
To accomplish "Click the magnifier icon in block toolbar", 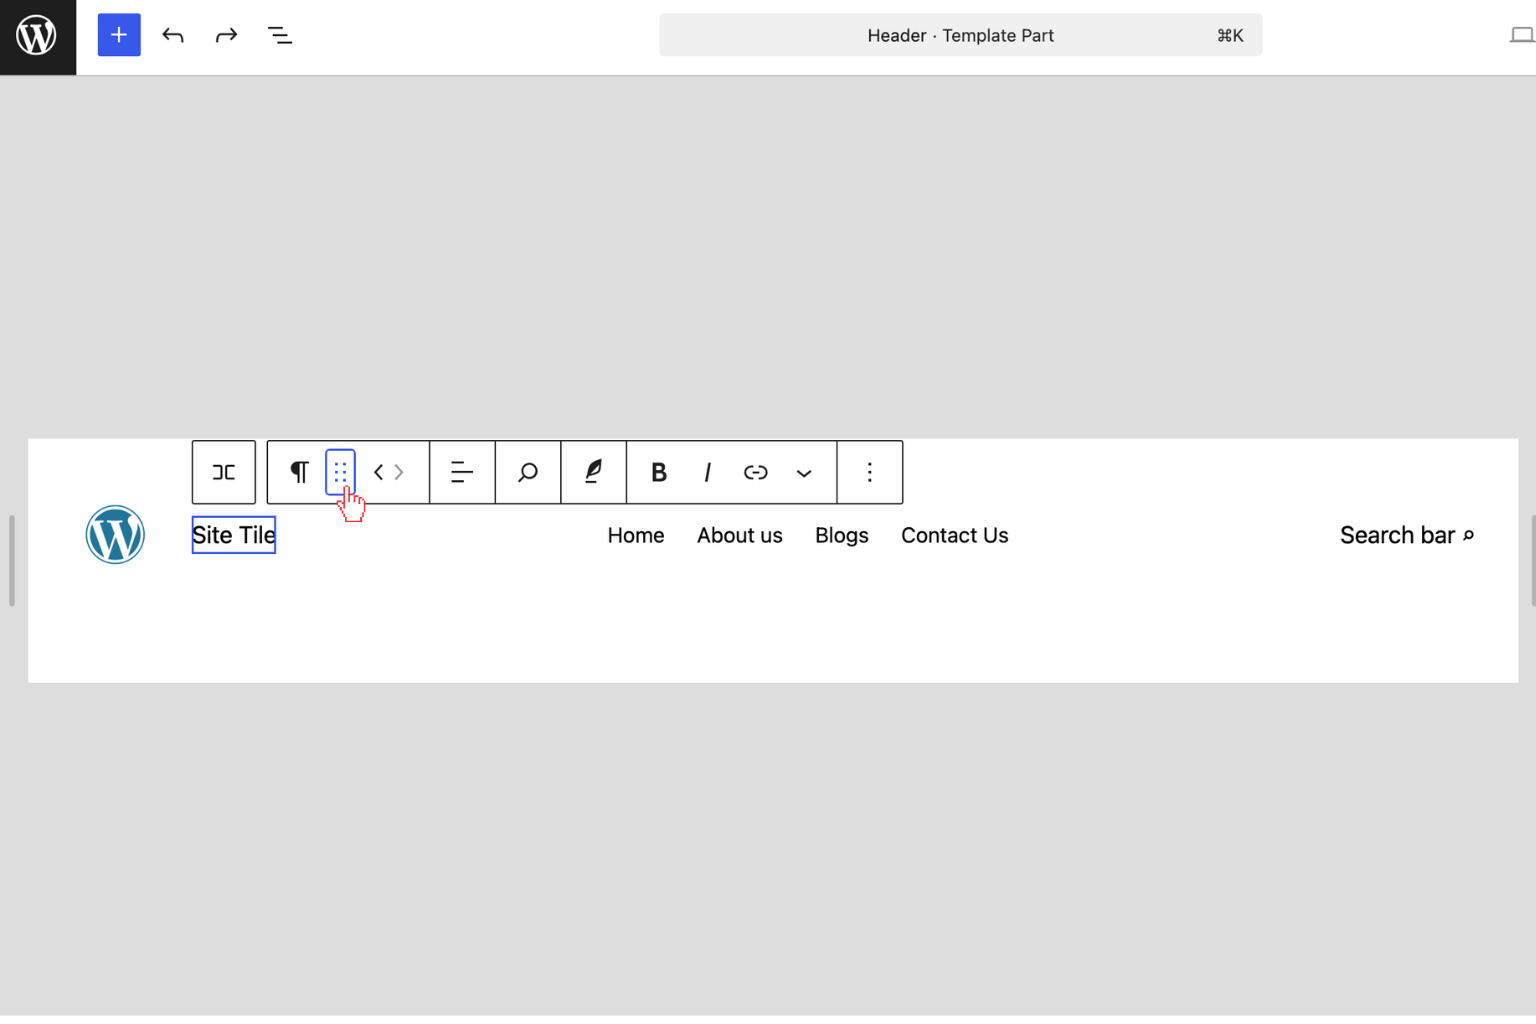I will coord(528,472).
